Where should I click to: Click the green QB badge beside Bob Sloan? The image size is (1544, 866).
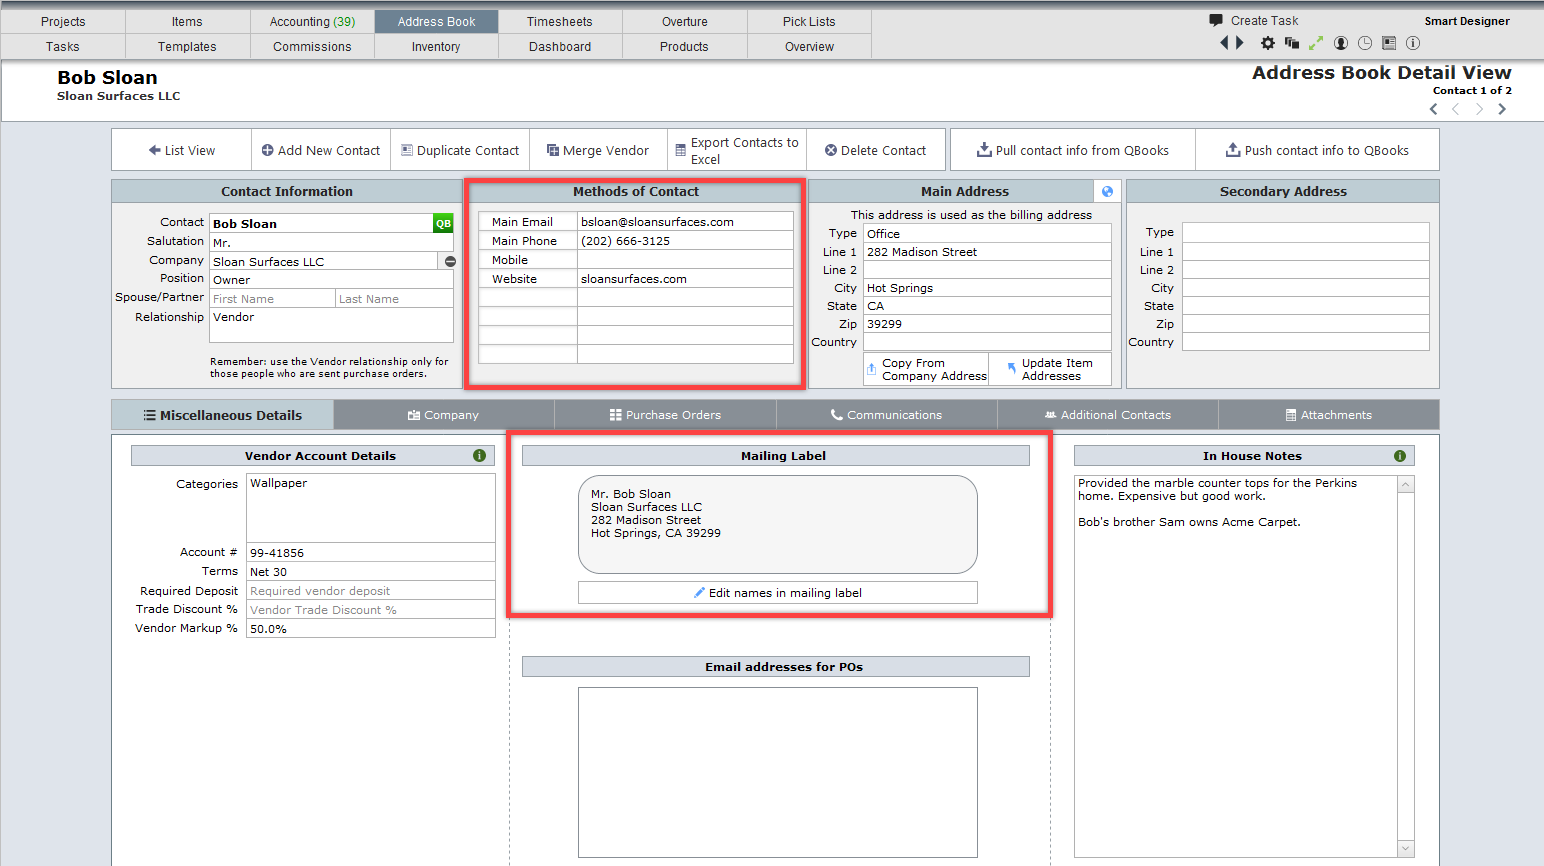(x=443, y=224)
